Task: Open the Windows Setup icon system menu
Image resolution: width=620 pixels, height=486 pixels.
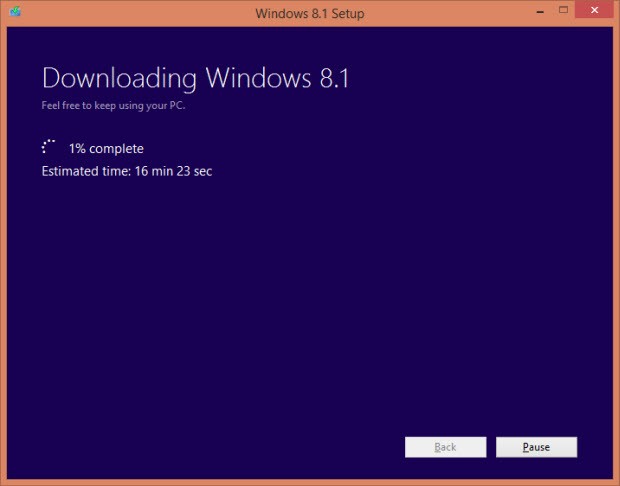Action: pos(15,13)
